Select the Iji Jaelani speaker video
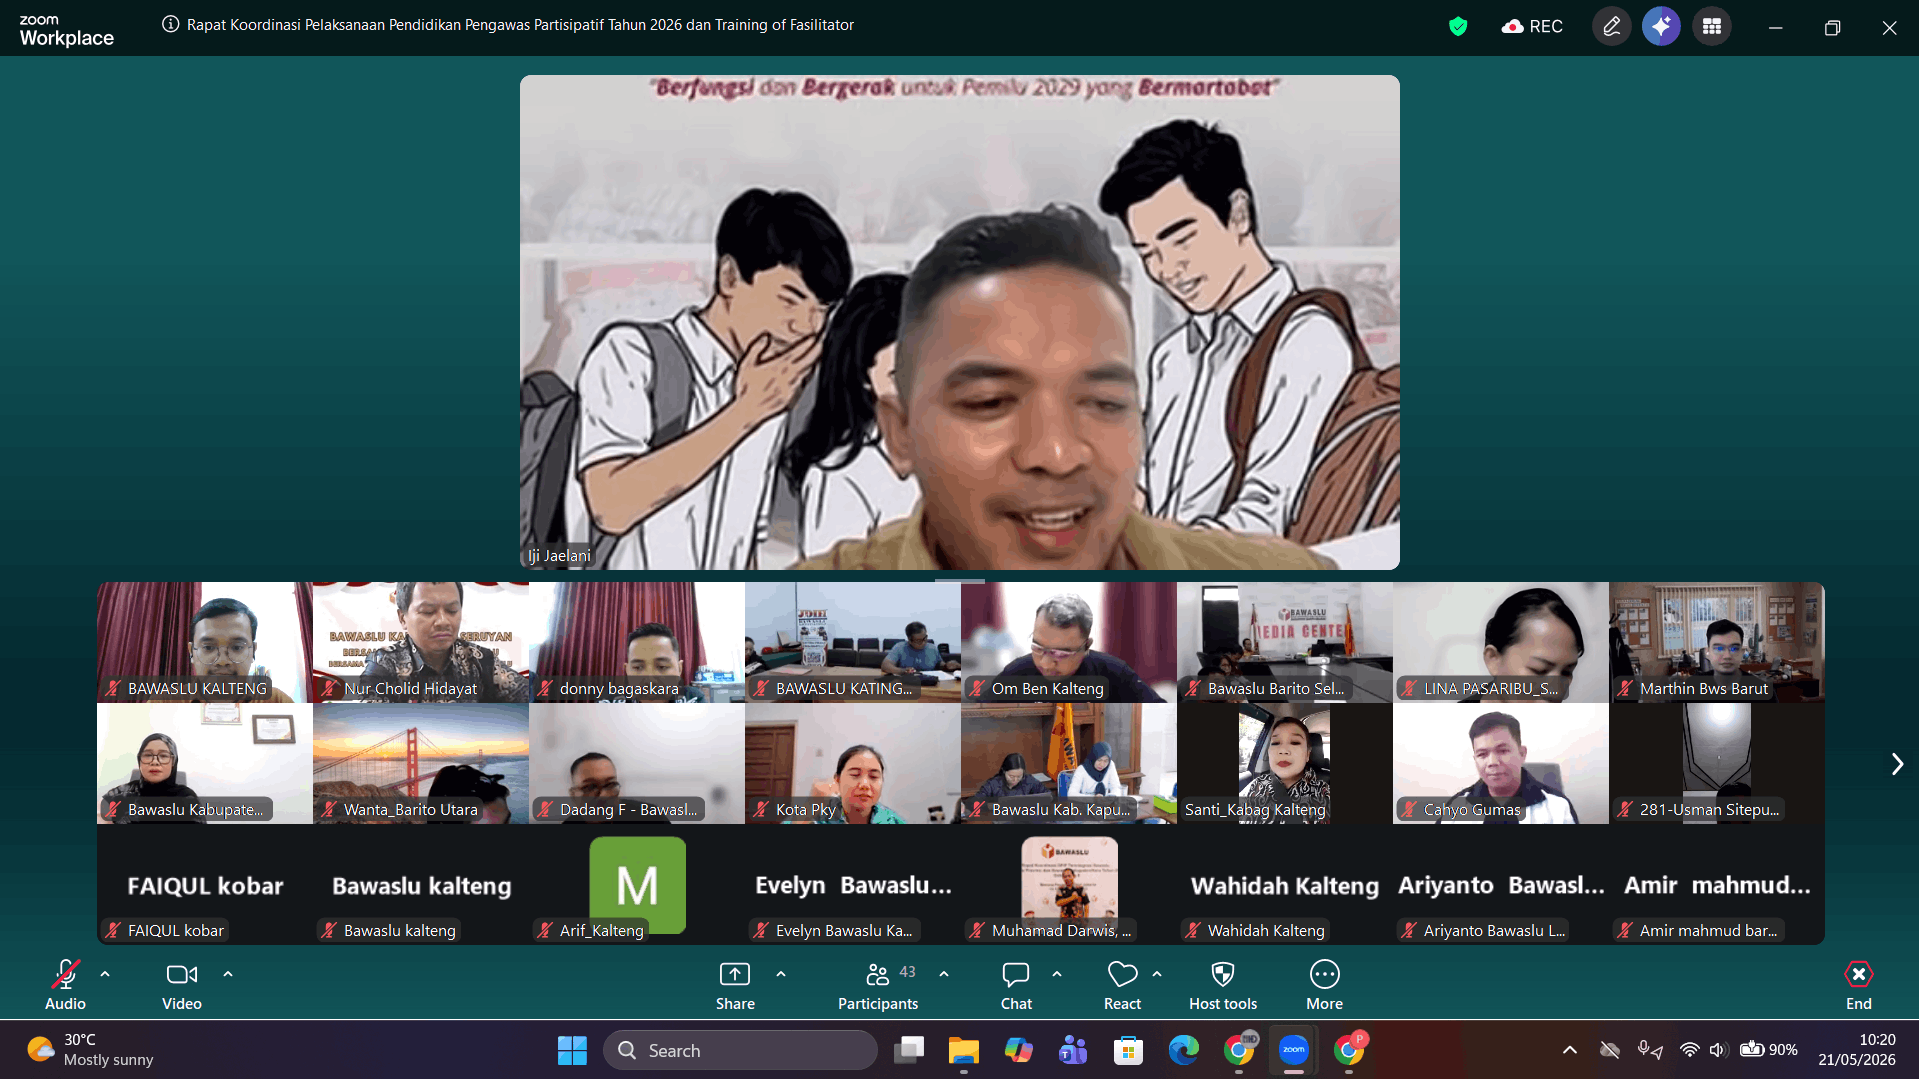Viewport: 1919px width, 1079px height. [959, 322]
